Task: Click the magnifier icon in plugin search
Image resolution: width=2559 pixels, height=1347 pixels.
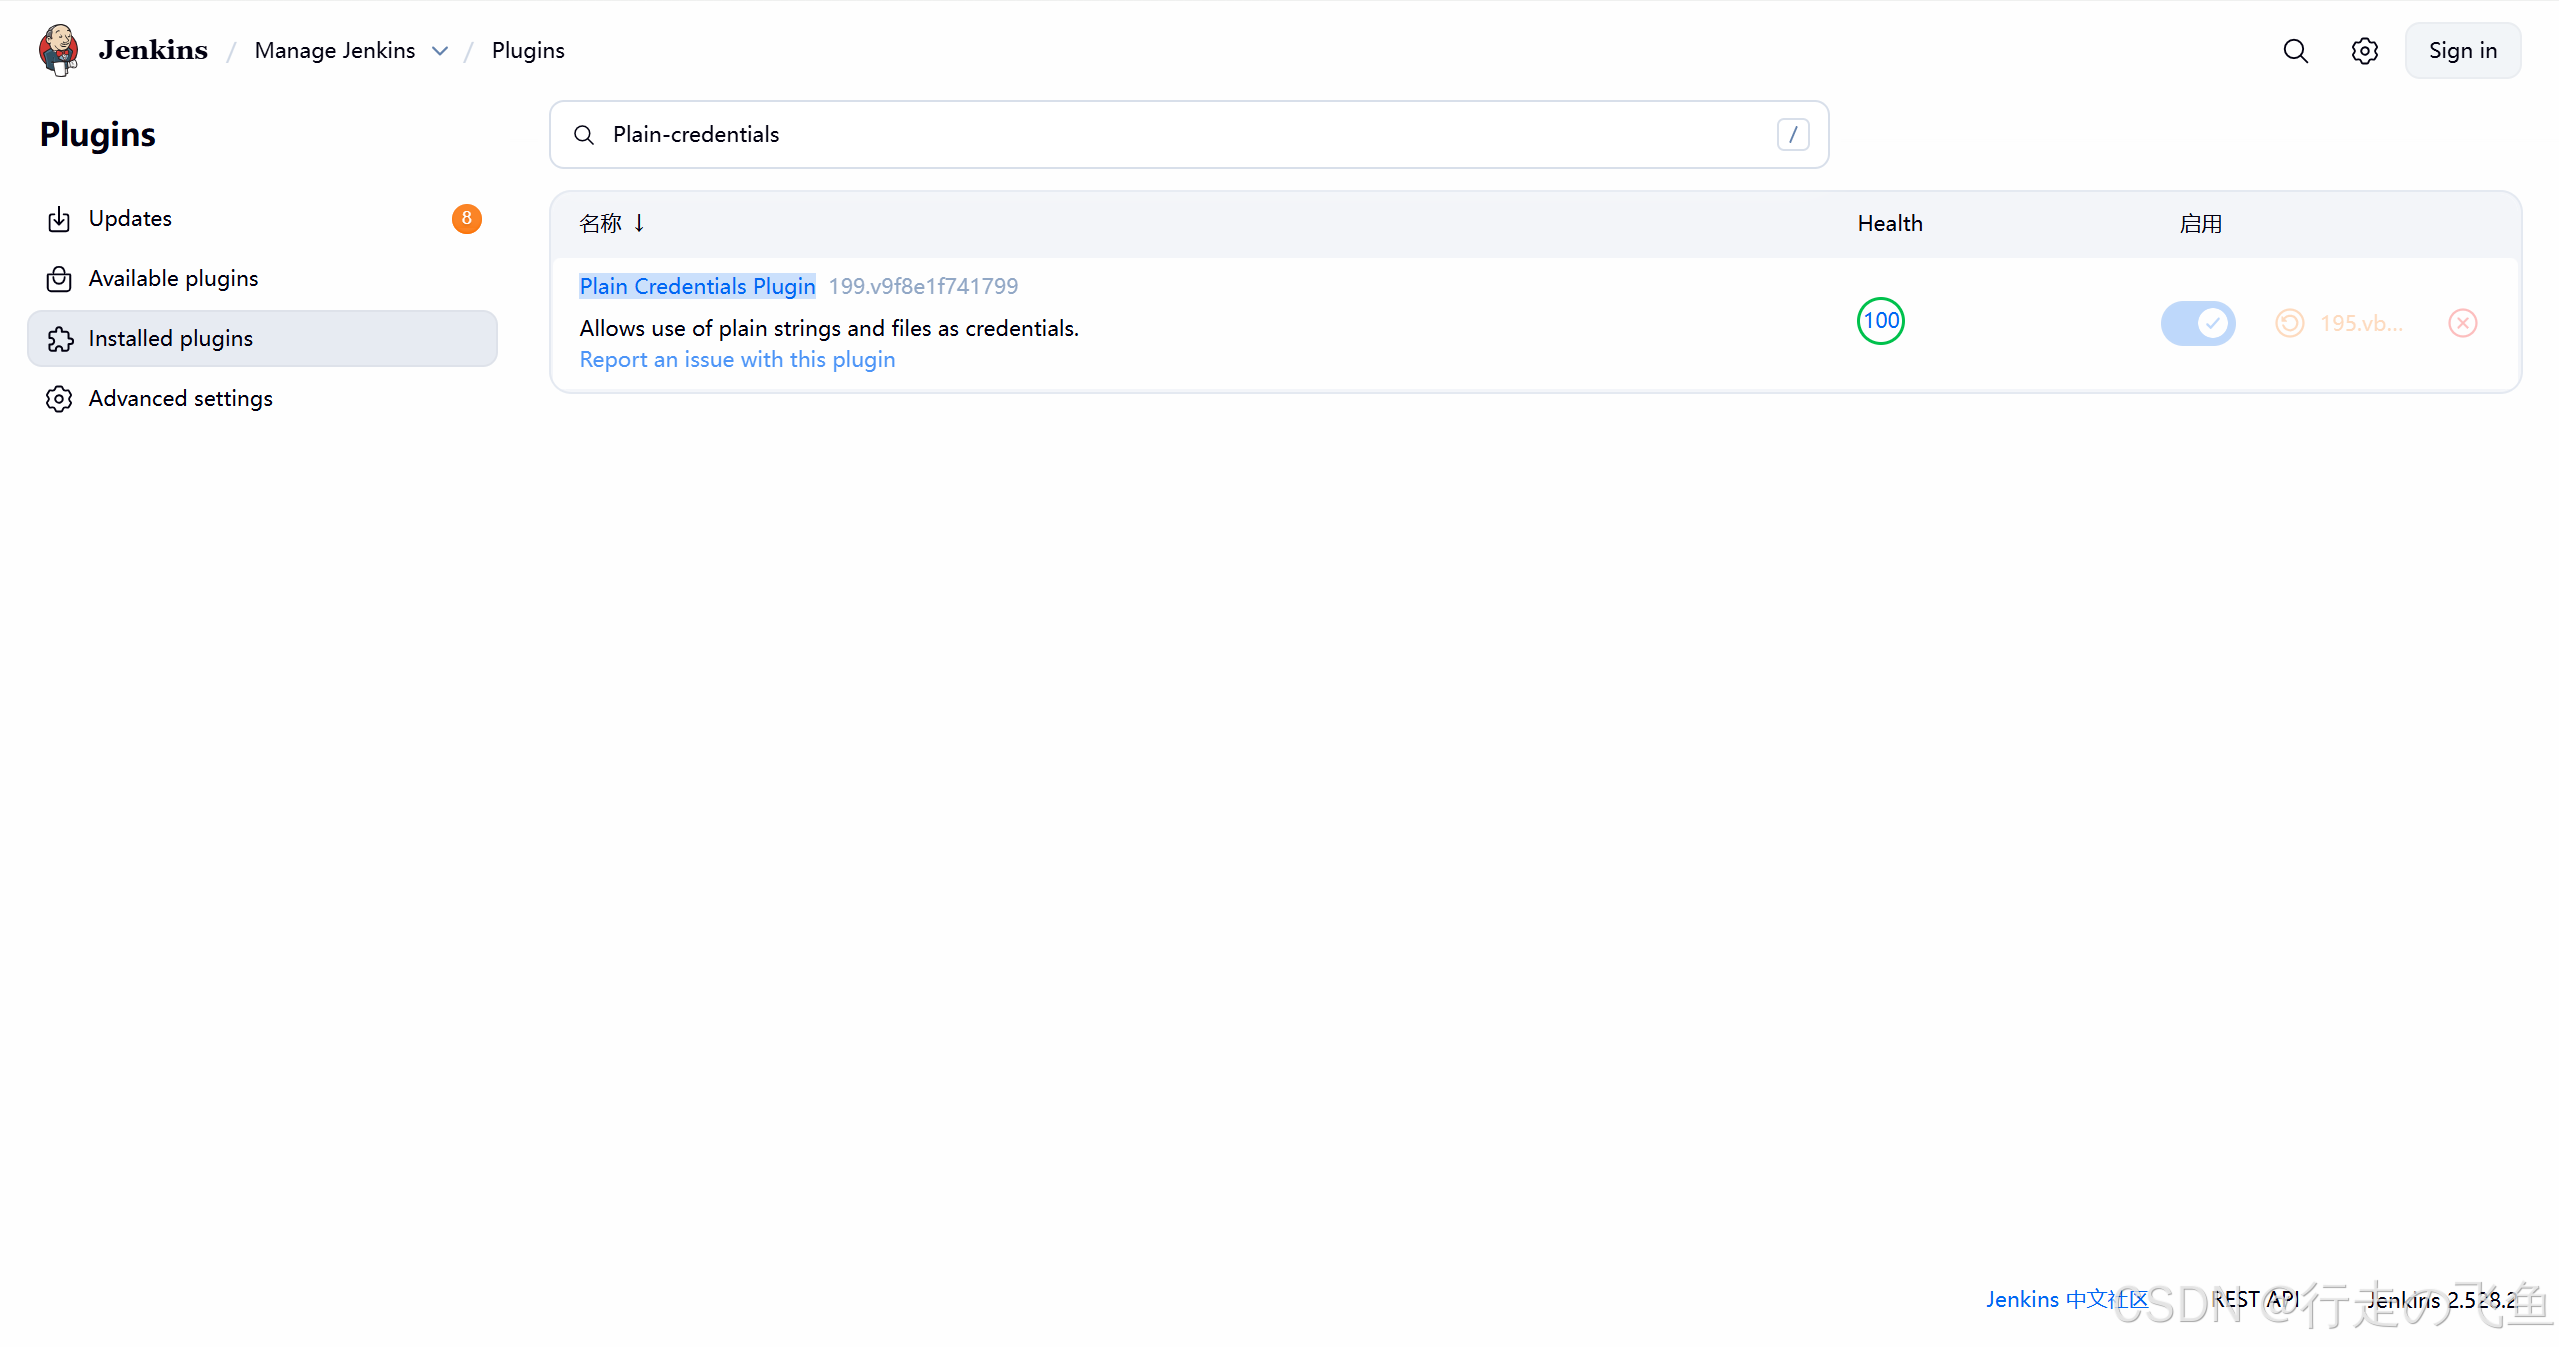Action: (x=584, y=135)
